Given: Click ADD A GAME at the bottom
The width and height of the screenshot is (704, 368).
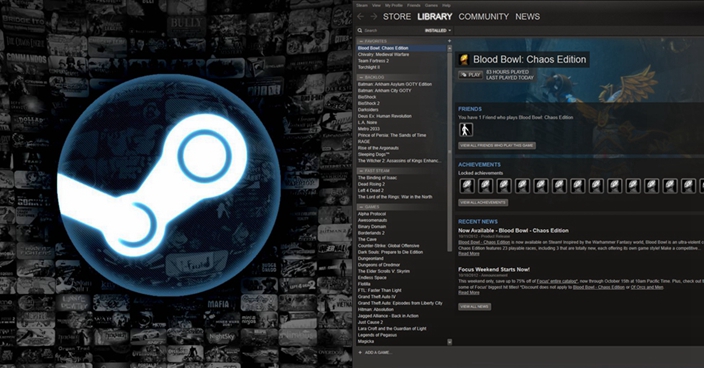Looking at the screenshot, I should tap(378, 352).
